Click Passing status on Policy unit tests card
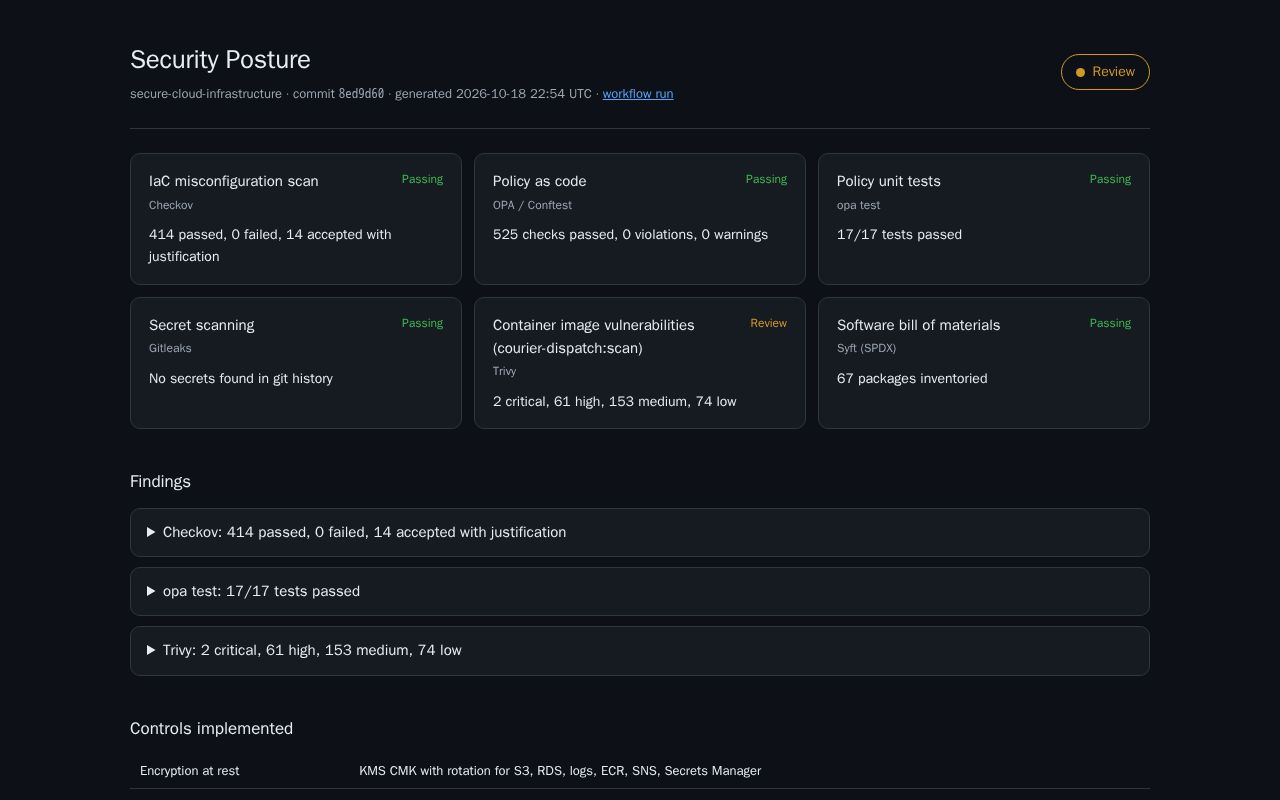Screen dimensions: 1280x800 [x=1110, y=179]
